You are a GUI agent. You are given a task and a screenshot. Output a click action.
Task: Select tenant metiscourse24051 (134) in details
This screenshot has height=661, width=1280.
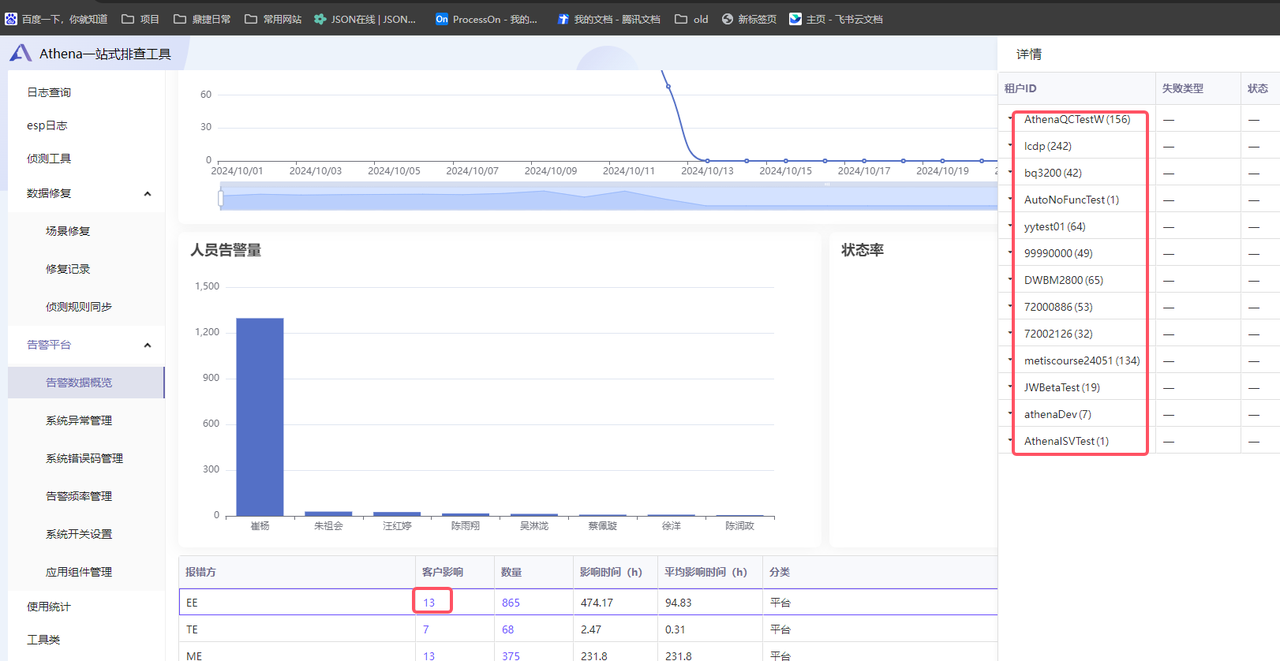point(1082,361)
